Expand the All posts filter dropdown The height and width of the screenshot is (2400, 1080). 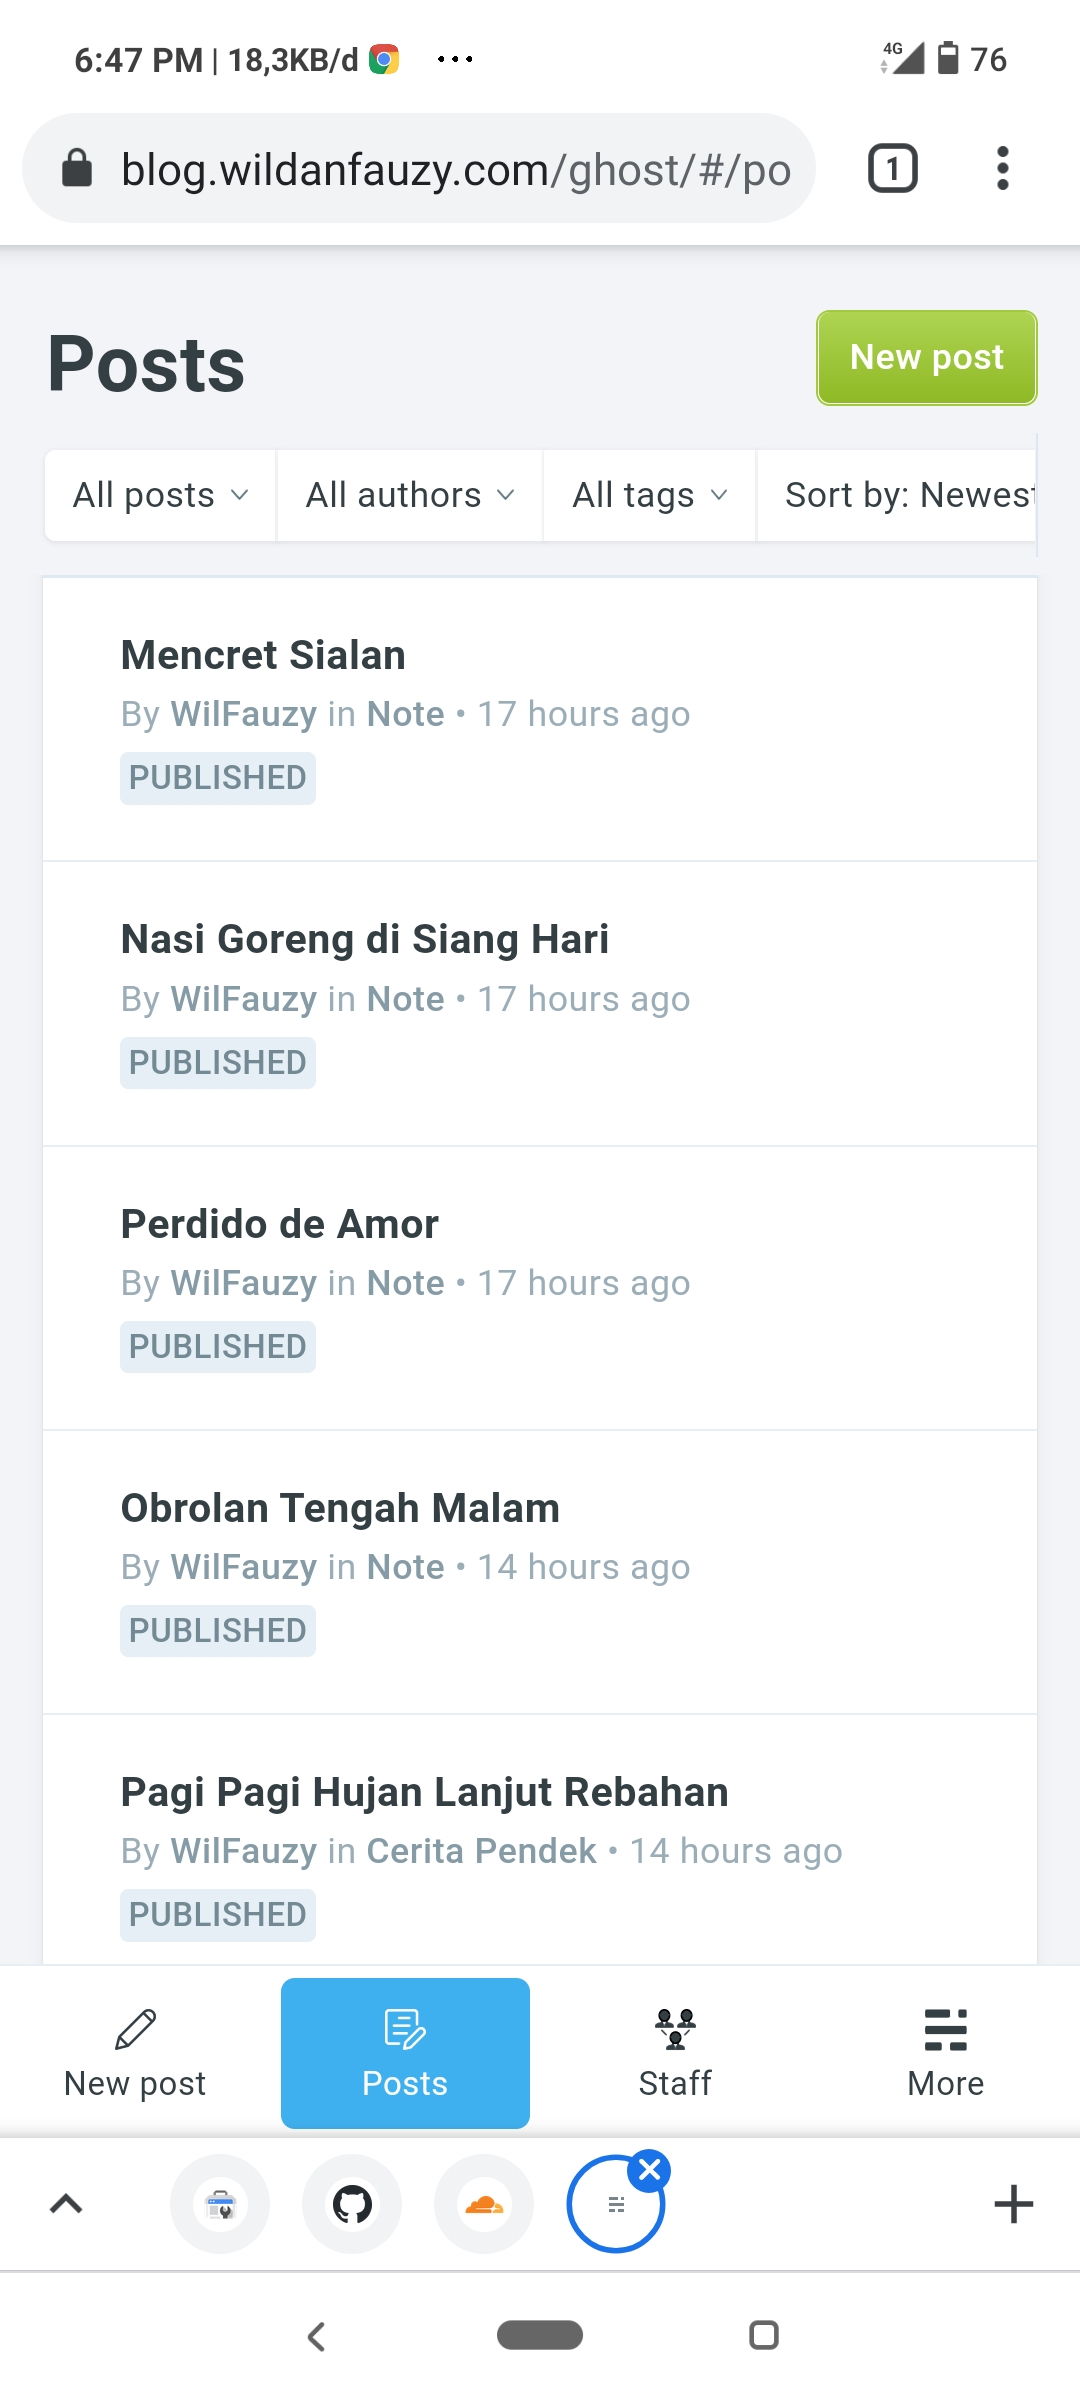pyautogui.click(x=160, y=495)
